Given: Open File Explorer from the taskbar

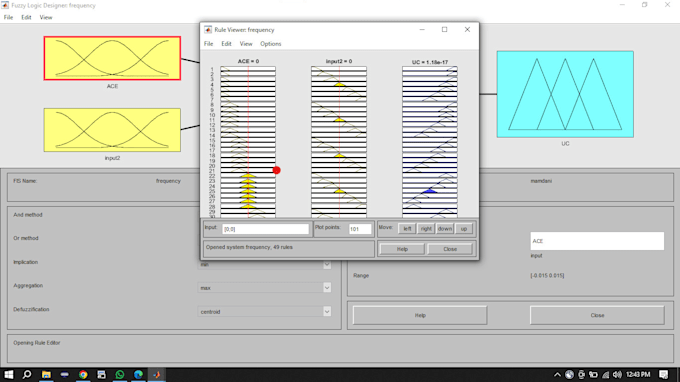Looking at the screenshot, I should coord(46,375).
